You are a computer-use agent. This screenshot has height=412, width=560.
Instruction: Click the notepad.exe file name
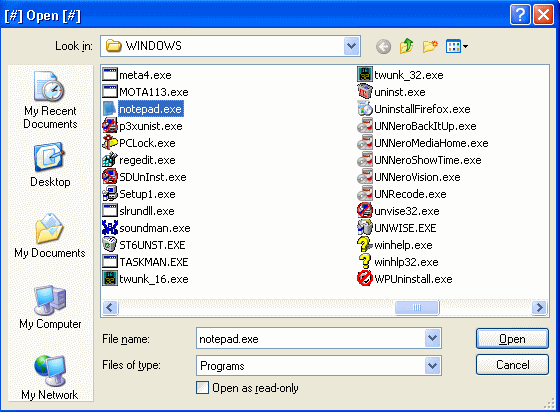pos(150,109)
